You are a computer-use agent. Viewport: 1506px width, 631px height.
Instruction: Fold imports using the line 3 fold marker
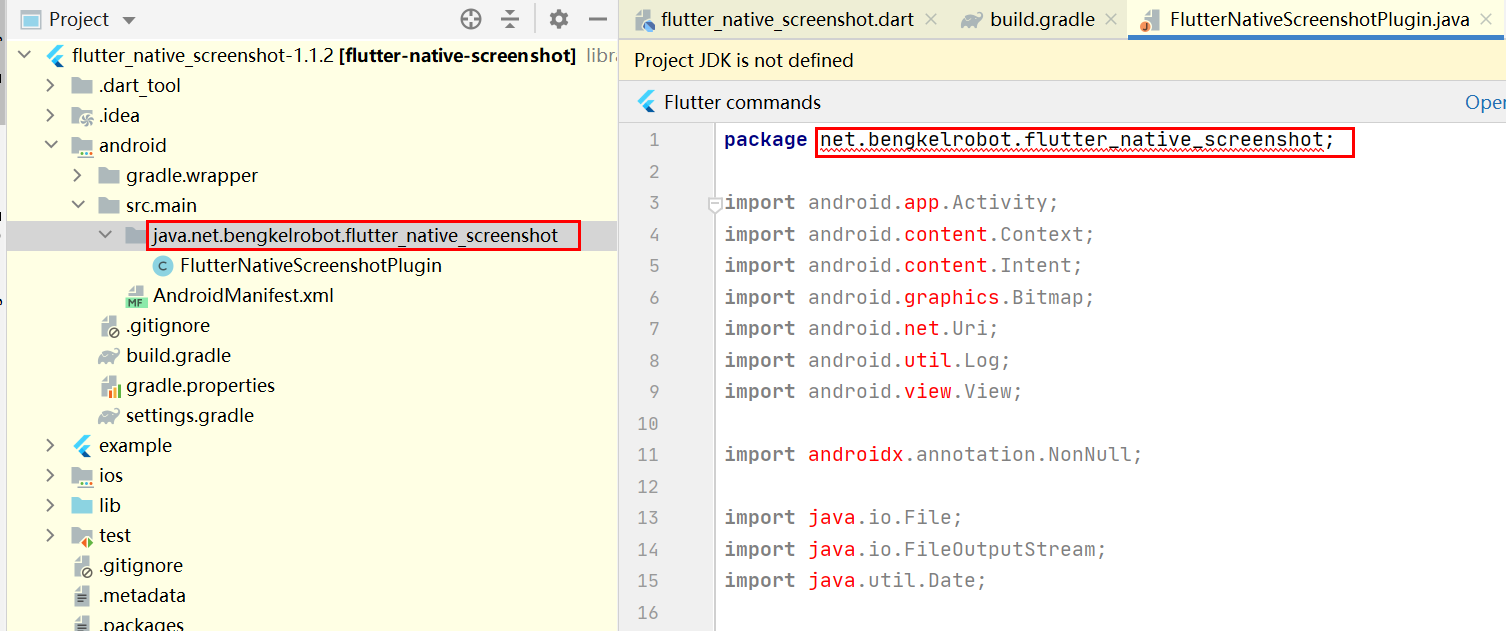tap(714, 205)
